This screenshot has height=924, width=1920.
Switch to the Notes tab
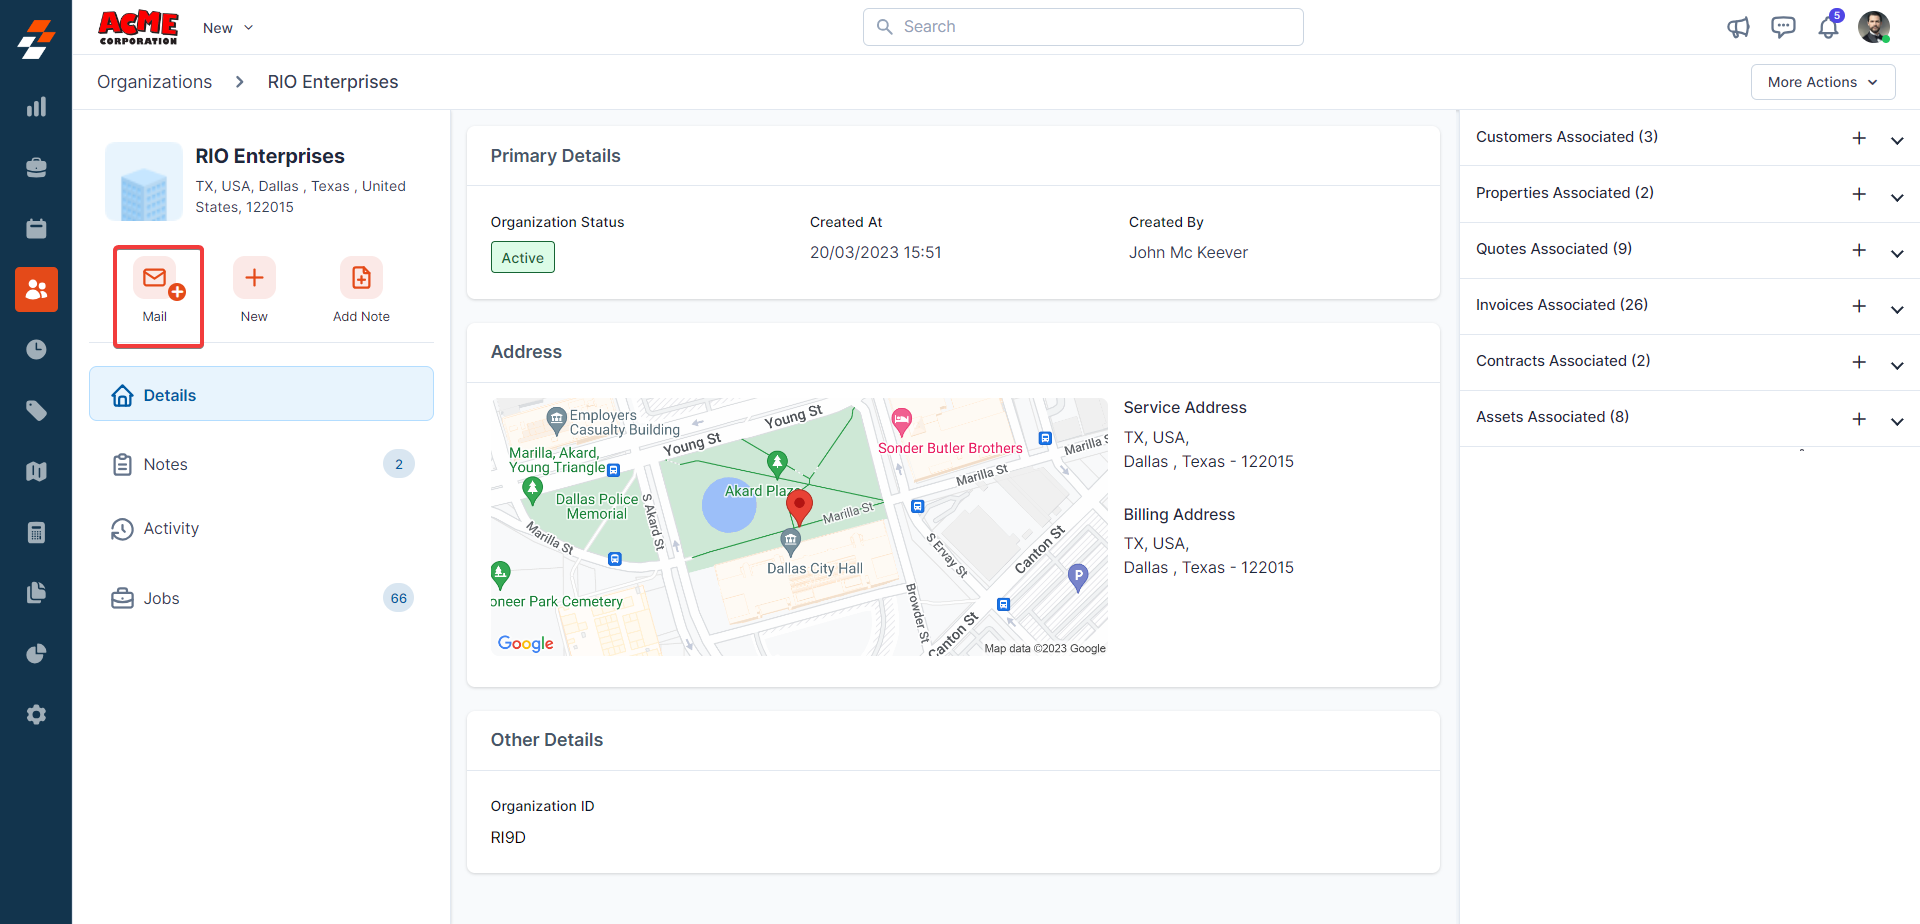166,465
